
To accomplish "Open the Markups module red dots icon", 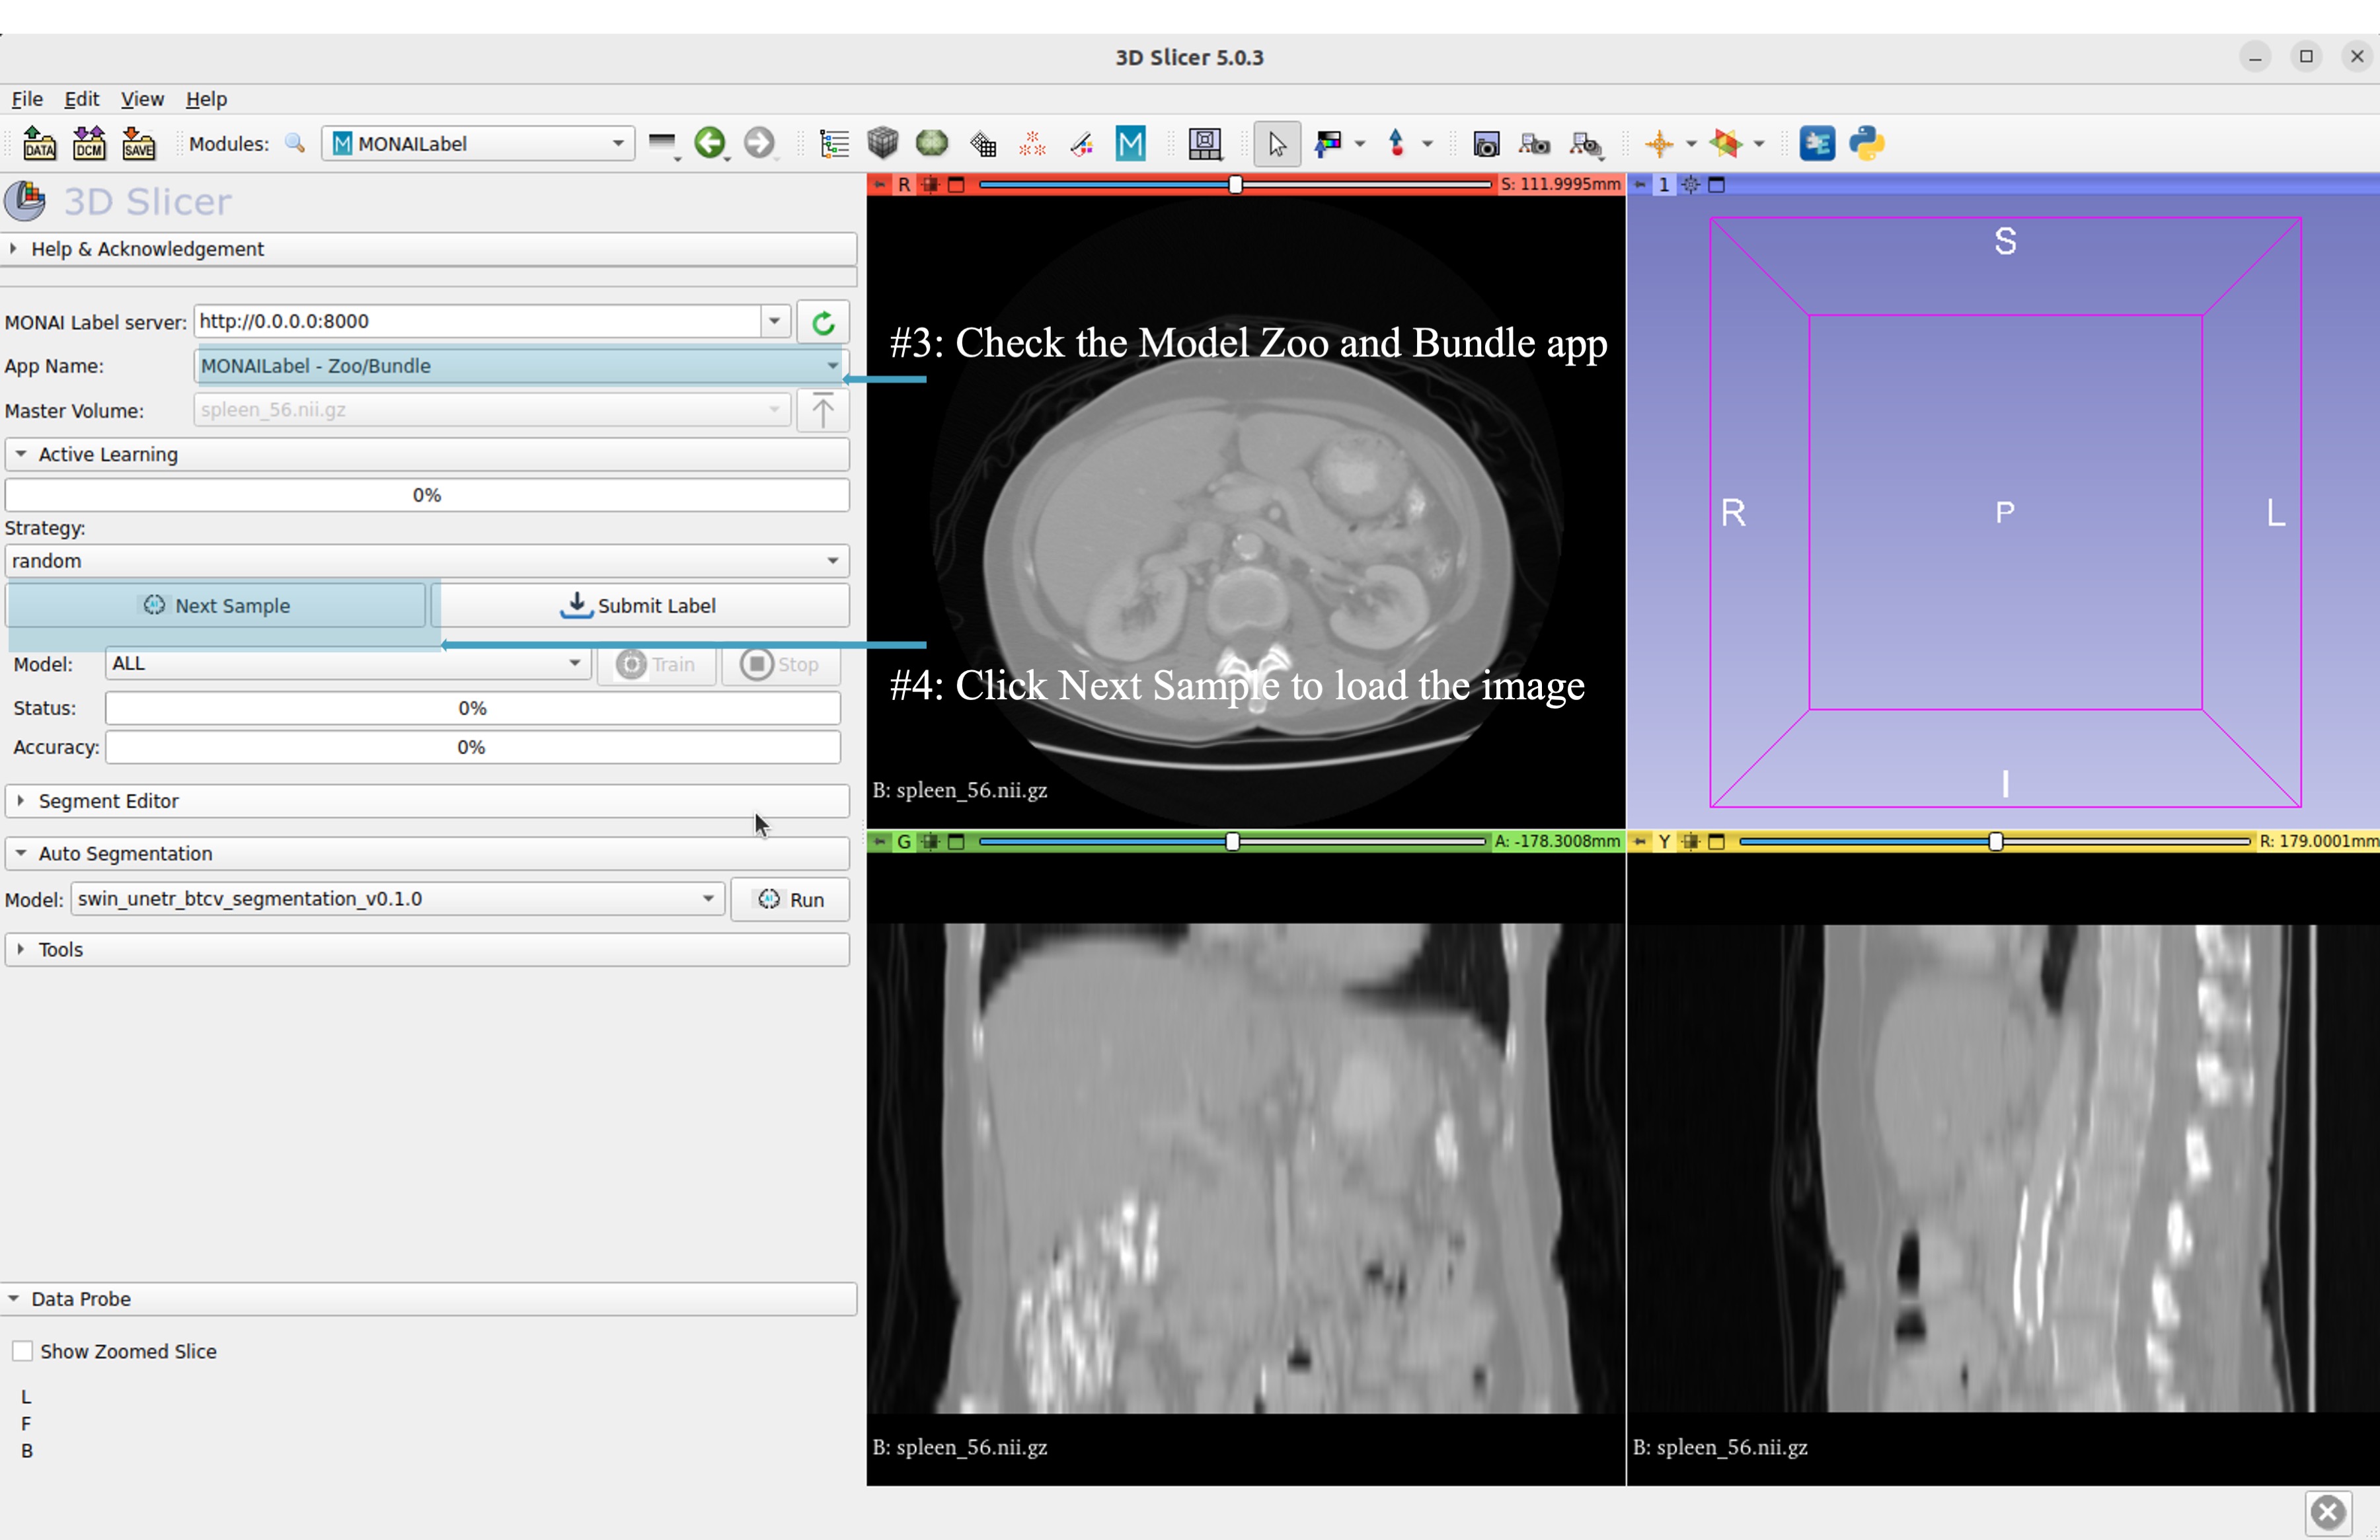I will point(1032,143).
